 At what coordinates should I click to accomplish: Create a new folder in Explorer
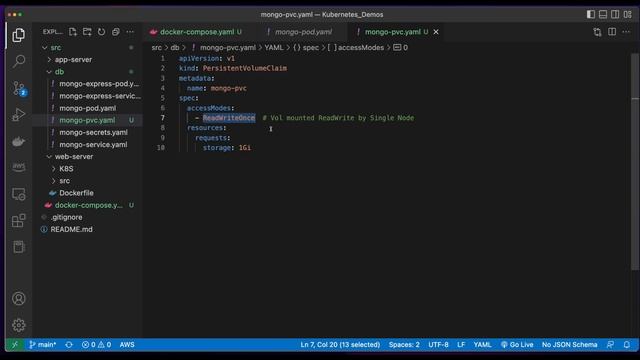coord(87,32)
